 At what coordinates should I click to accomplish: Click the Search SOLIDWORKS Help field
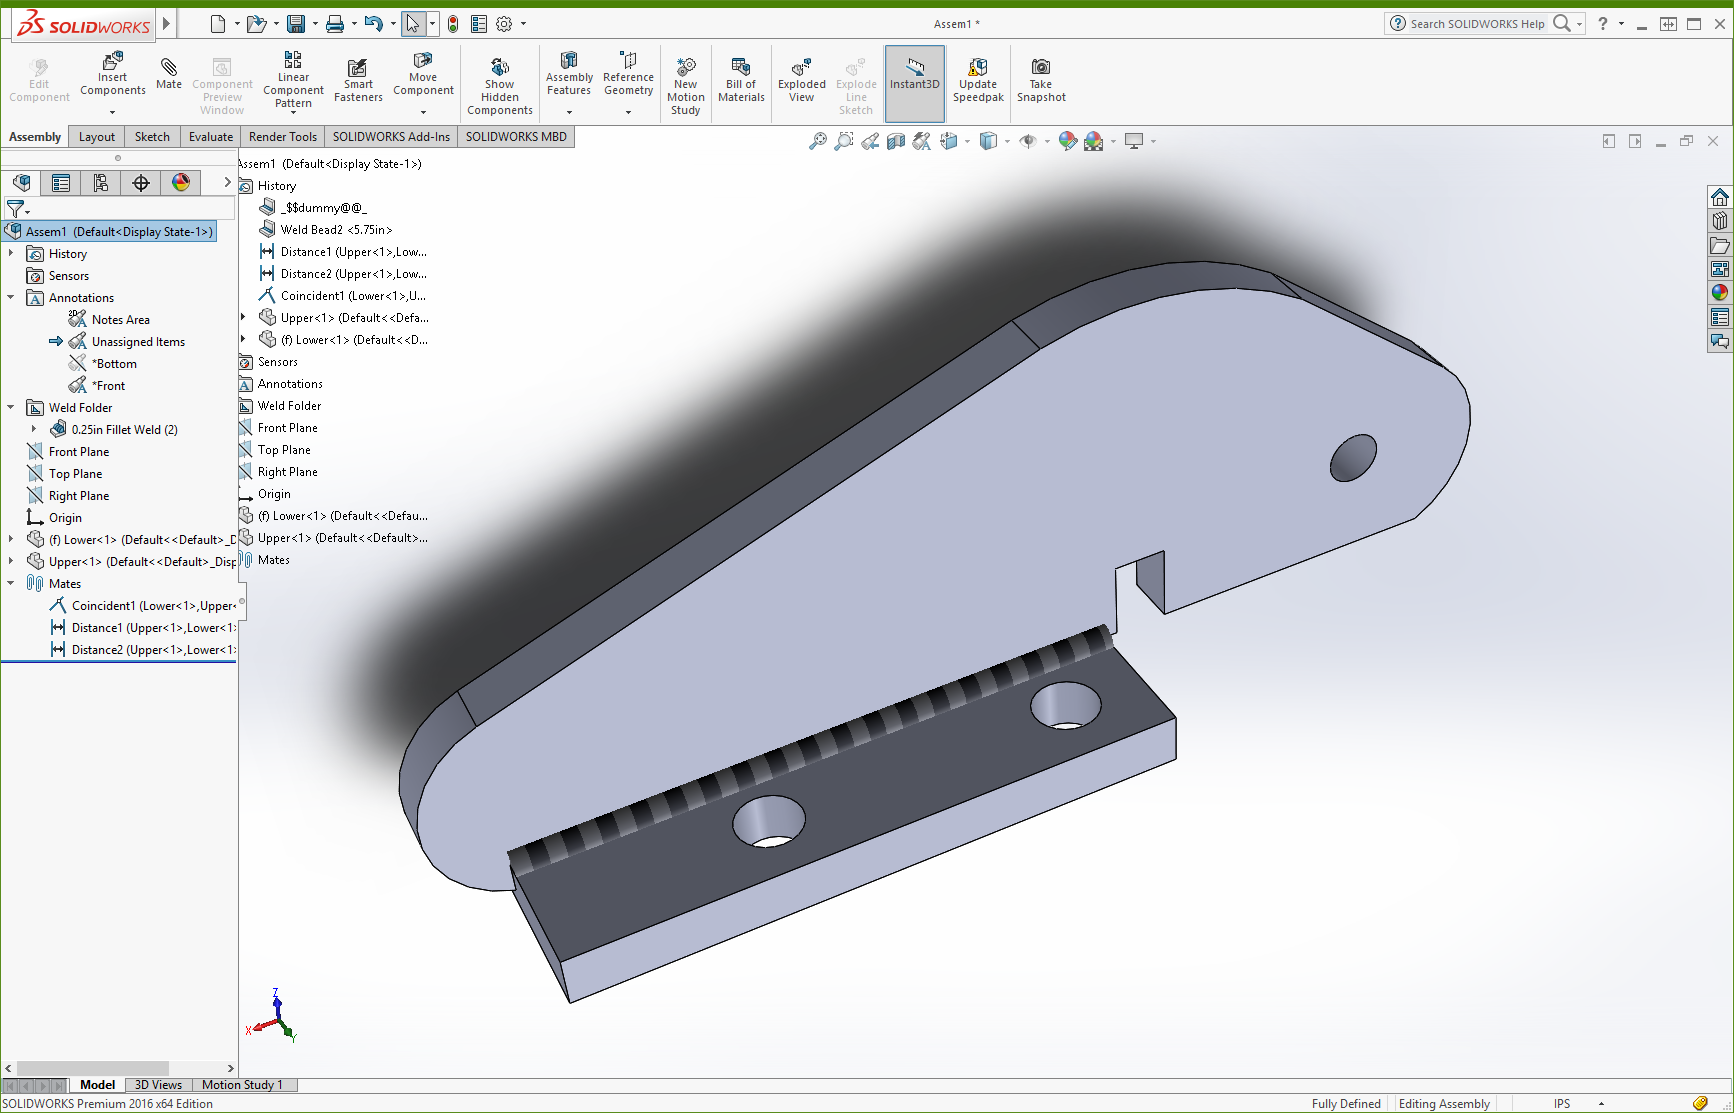point(1476,24)
